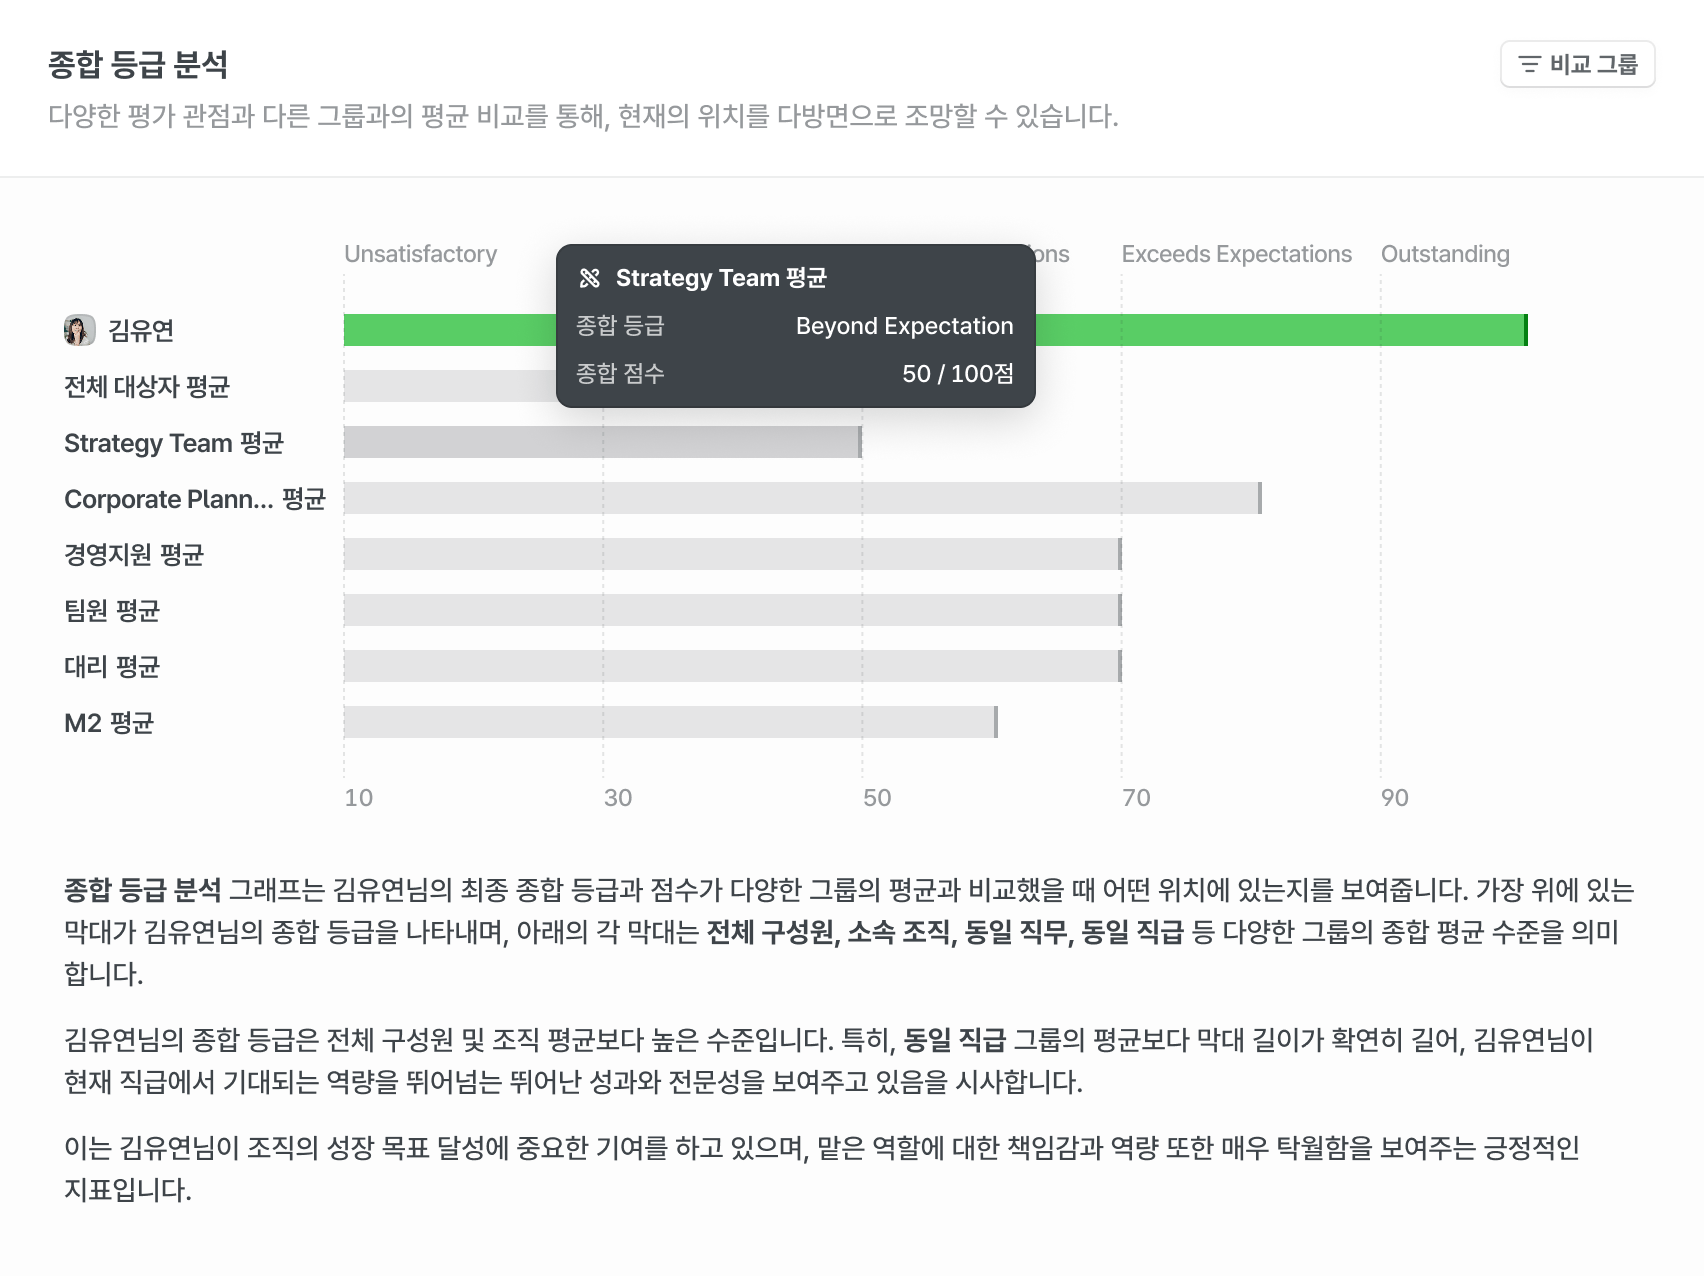Click the 종합 등급 분석 section title
1704x1276 pixels.
138,65
